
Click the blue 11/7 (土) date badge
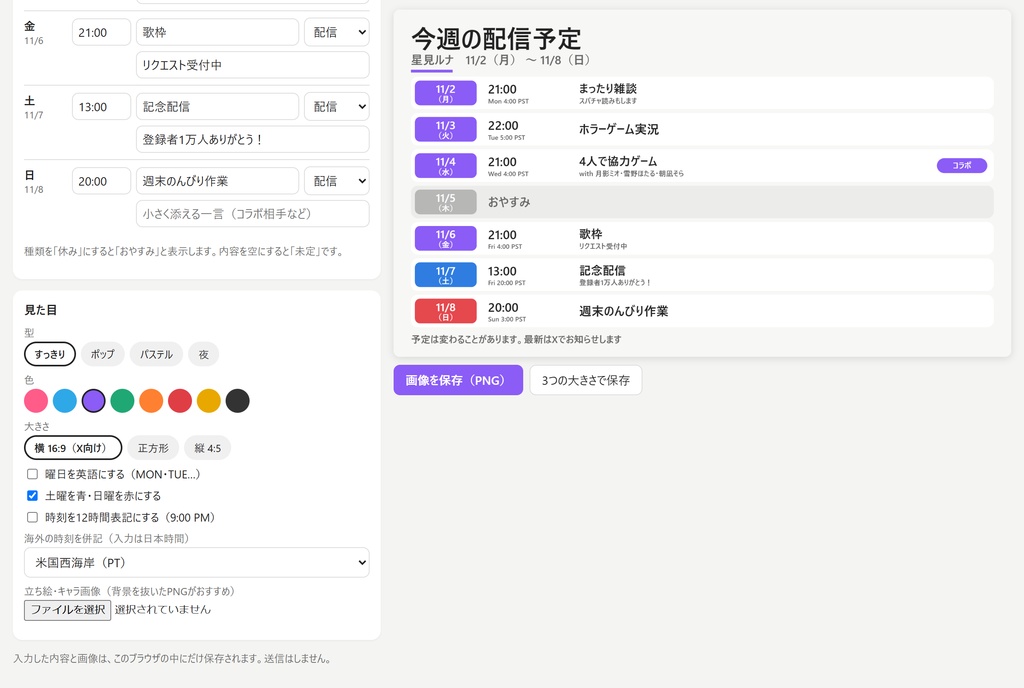pyautogui.click(x=445, y=275)
